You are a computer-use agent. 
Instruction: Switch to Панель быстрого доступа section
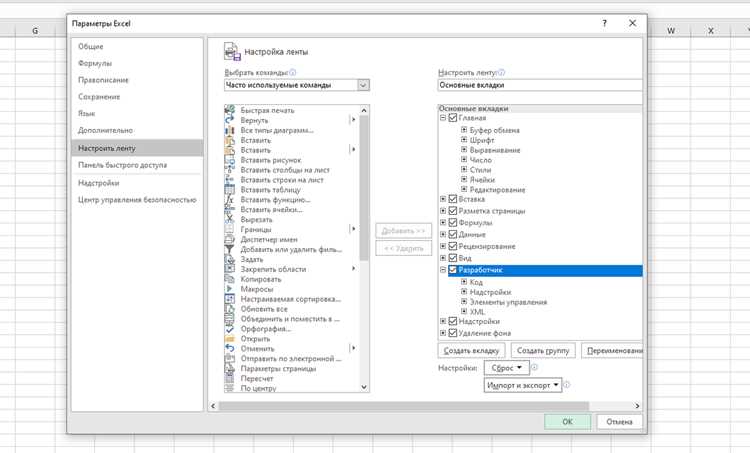coord(122,165)
